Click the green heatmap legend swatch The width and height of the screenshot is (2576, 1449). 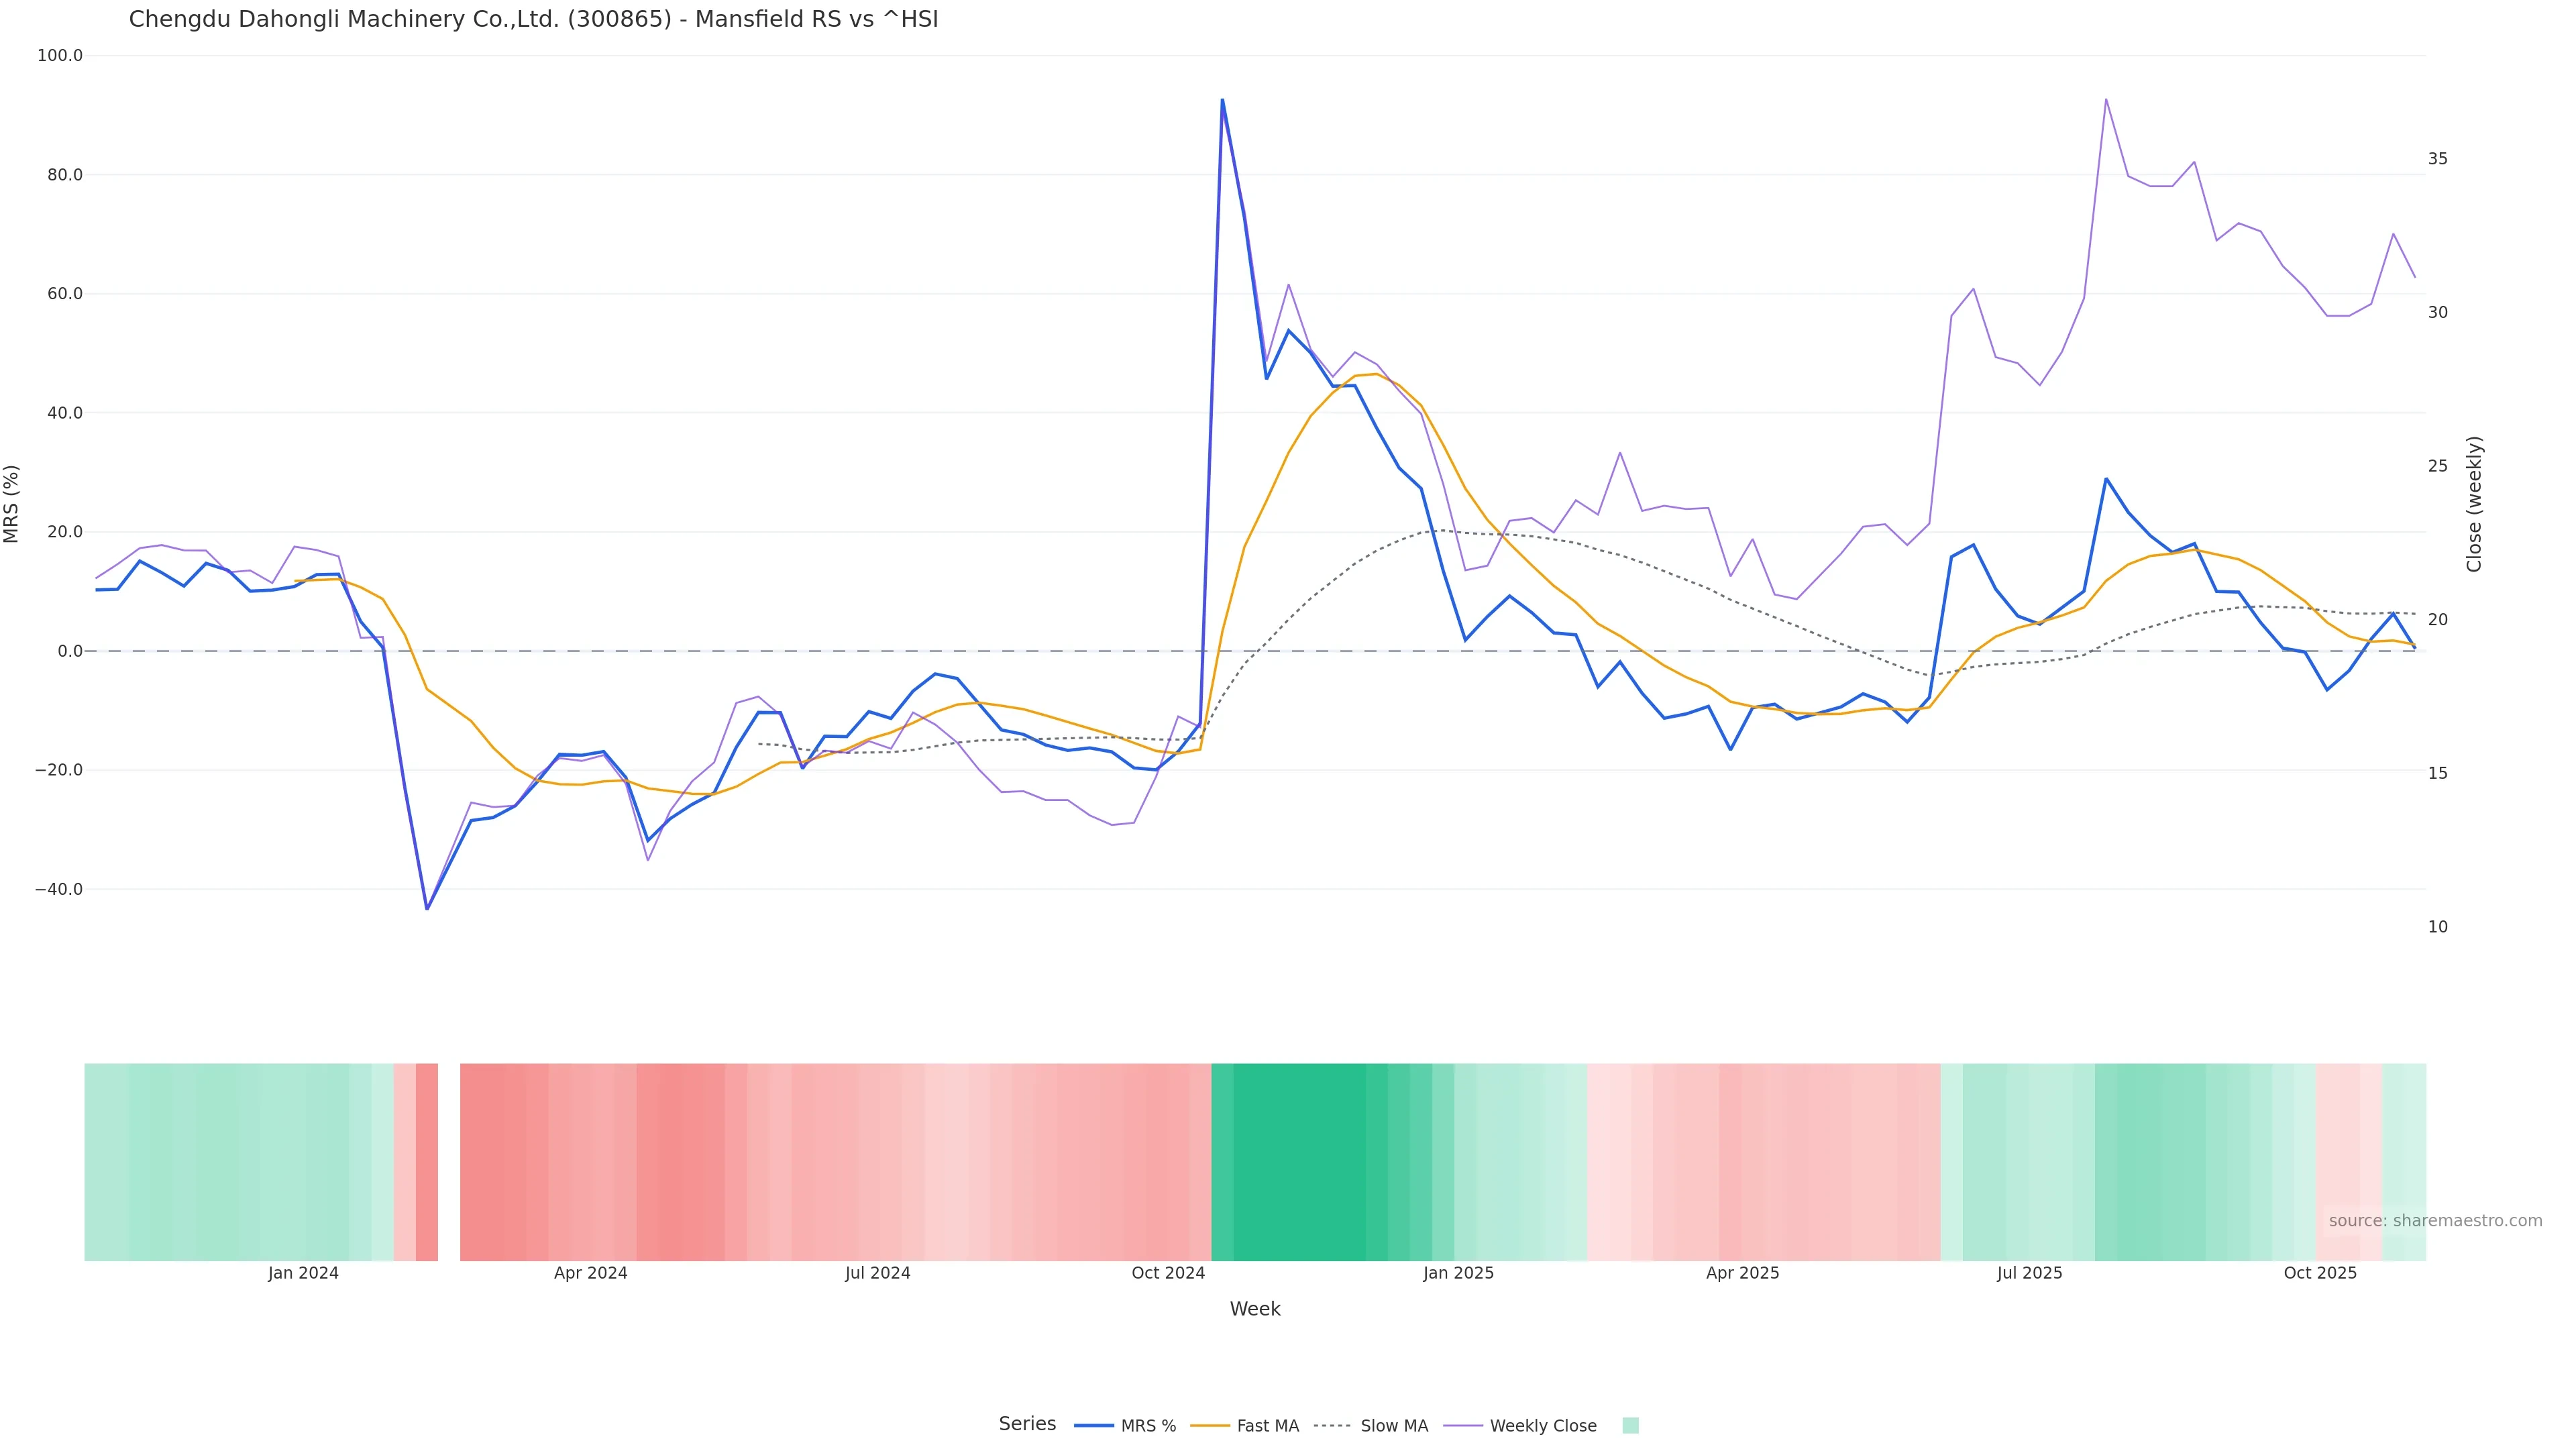(1630, 1426)
